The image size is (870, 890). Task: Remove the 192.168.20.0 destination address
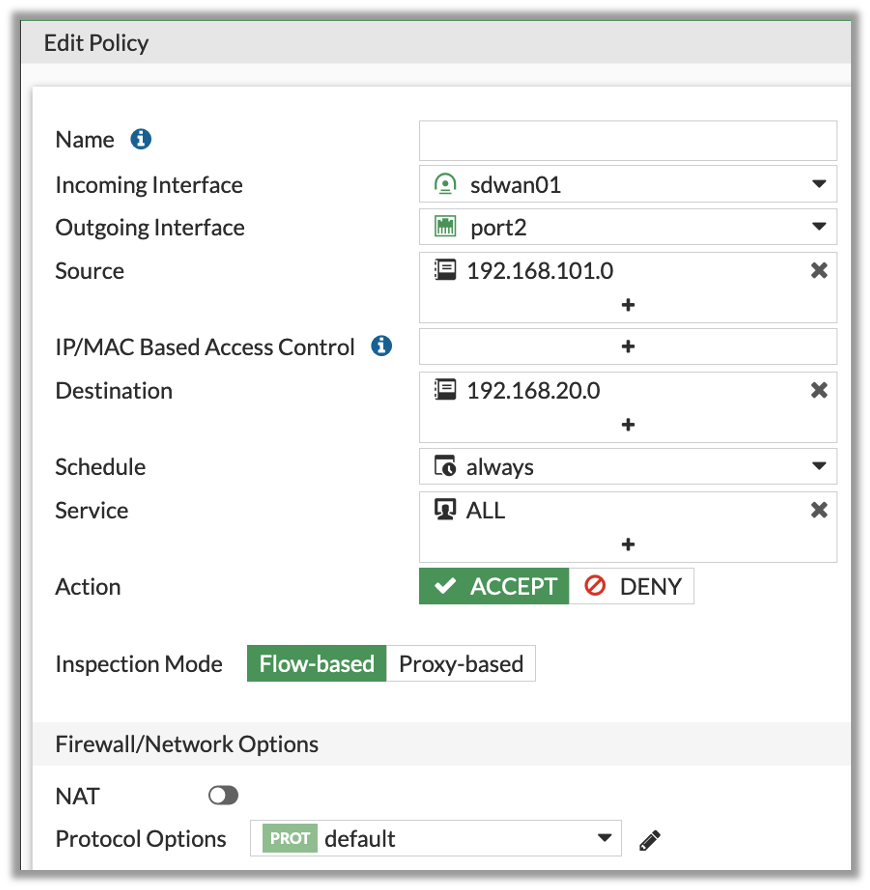819,391
